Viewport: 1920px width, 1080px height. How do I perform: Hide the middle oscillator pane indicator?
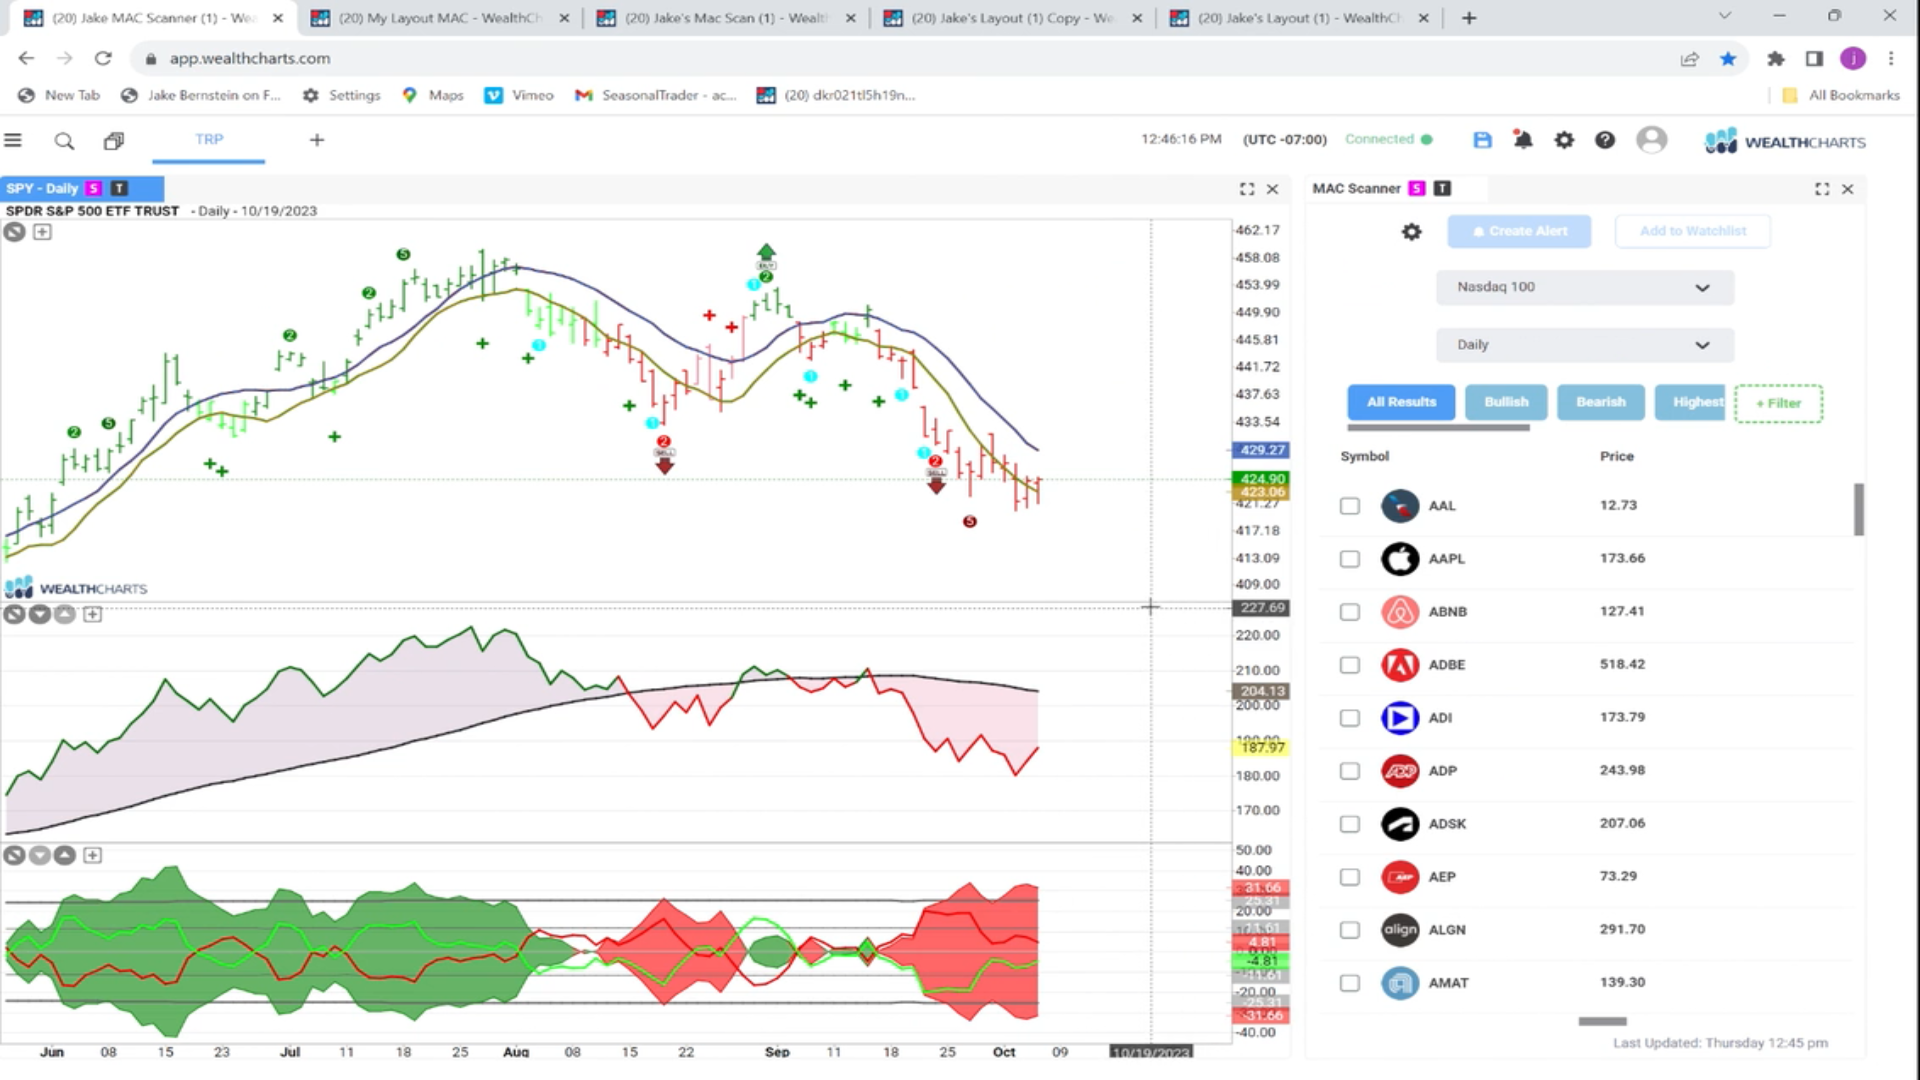coord(14,614)
